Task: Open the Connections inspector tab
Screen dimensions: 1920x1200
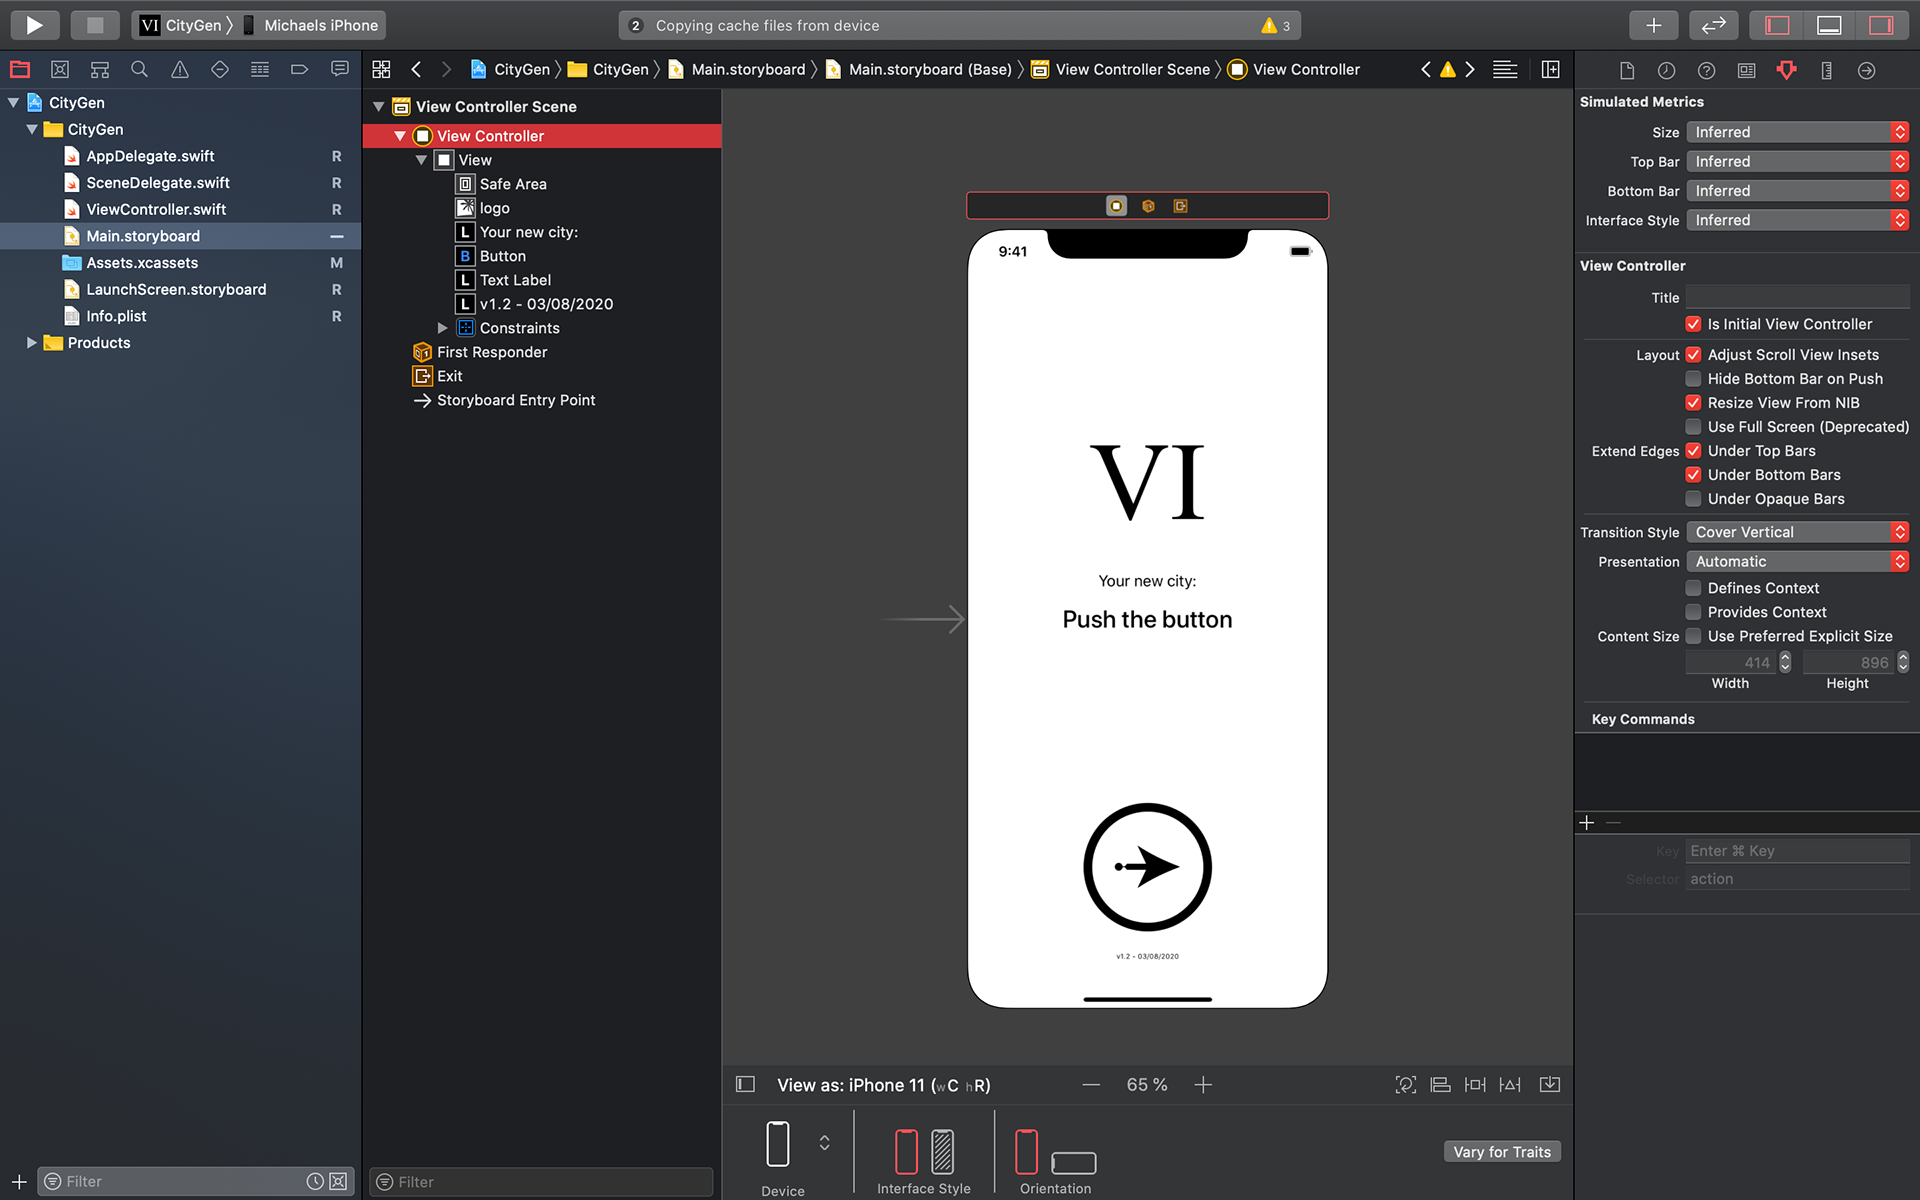Action: [x=1867, y=70]
